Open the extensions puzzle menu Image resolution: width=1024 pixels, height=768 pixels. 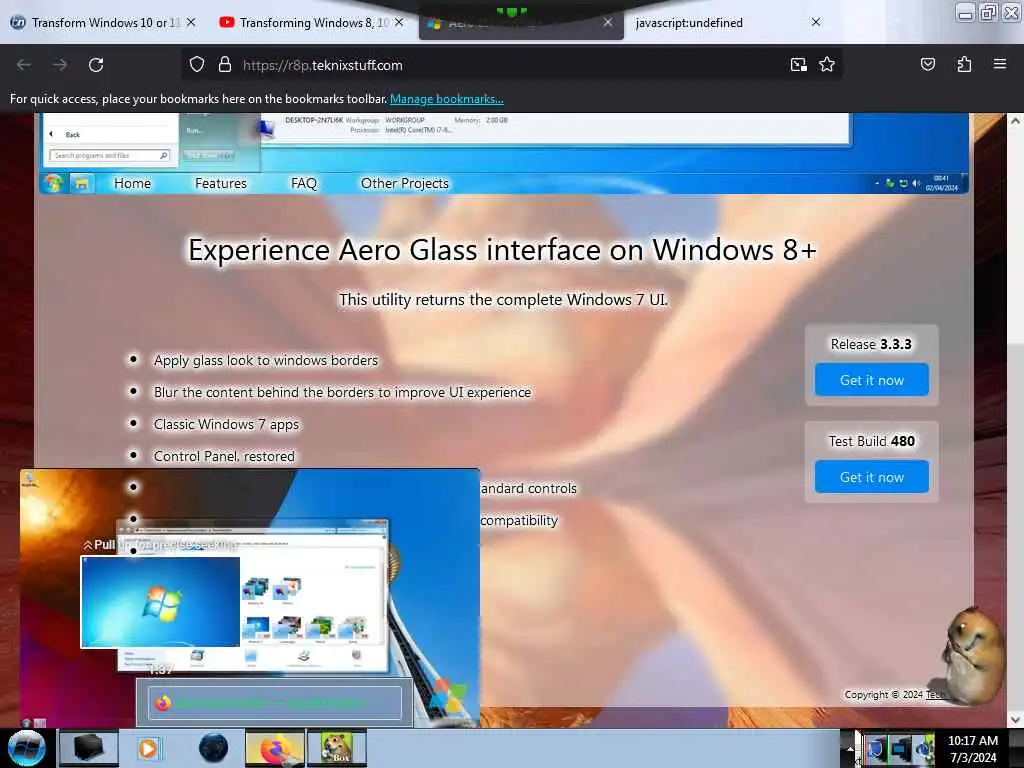point(964,65)
